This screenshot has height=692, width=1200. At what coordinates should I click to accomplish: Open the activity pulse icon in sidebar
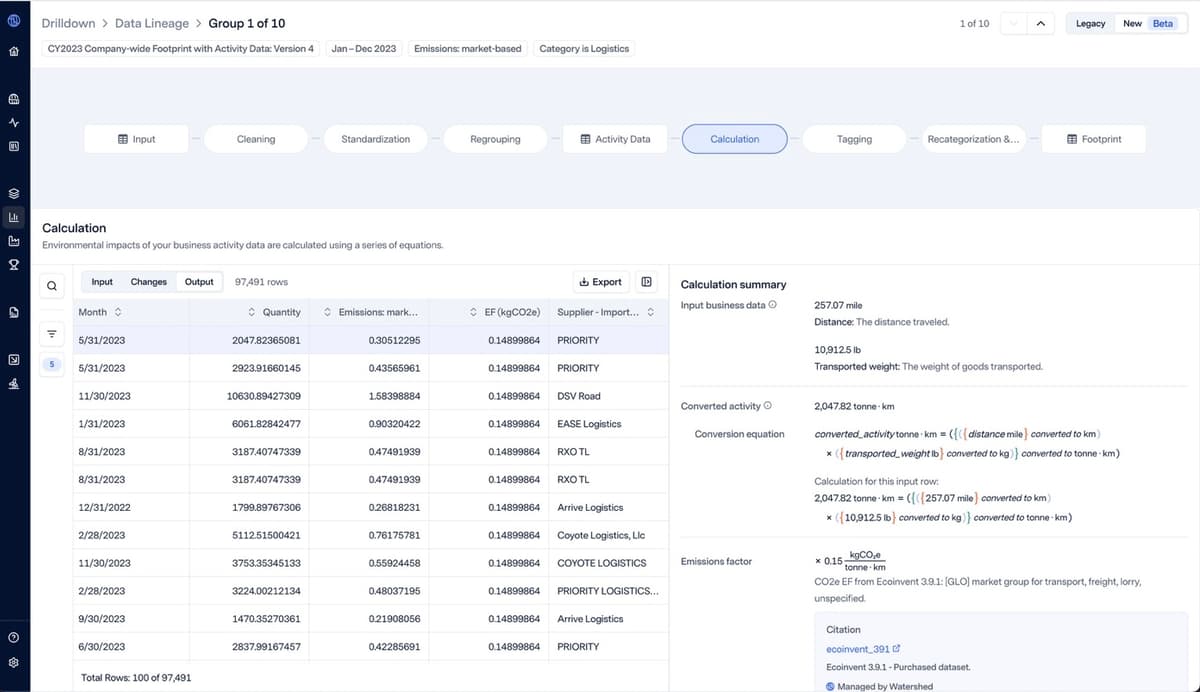[14, 122]
